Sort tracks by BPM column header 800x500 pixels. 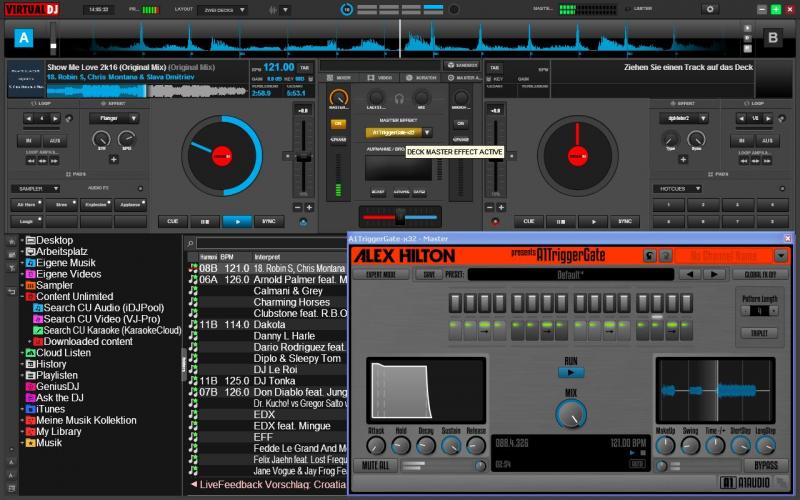click(x=227, y=257)
